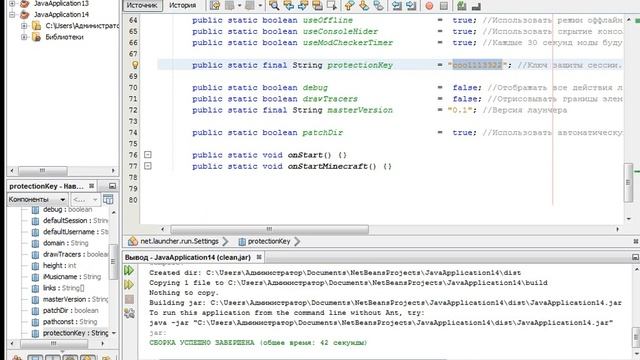Select debug : boolean in navigator
Viewport: 640px width, 360px height.
(x=67, y=209)
